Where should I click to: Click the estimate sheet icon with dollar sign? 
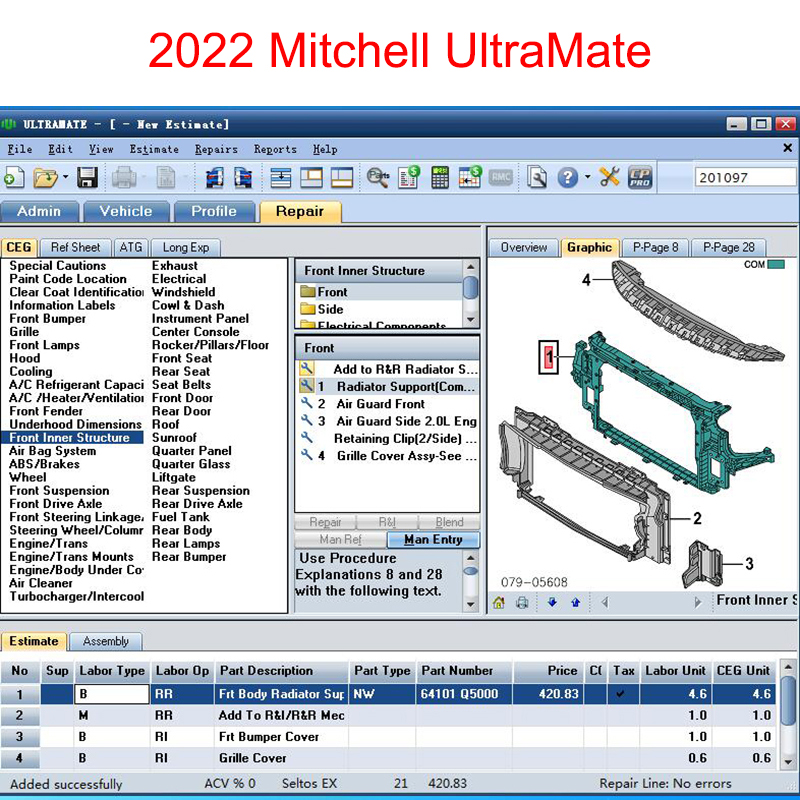[x=409, y=177]
